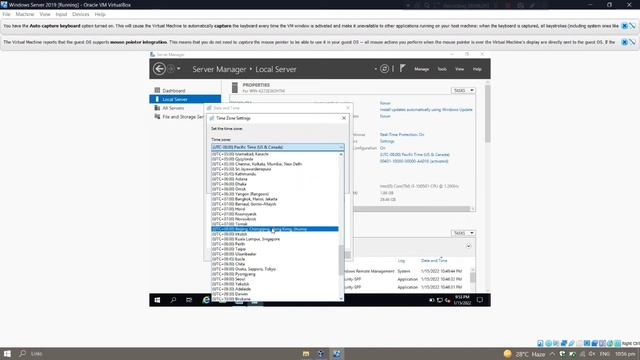Viewport: 640px width, 360px height.
Task: Select Dhaka time zone entry
Action: point(275,184)
